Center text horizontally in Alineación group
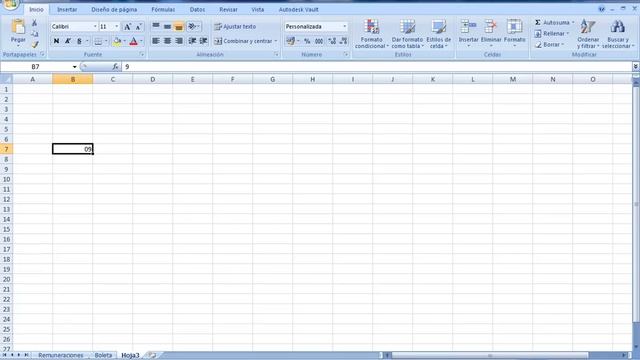 [167, 41]
